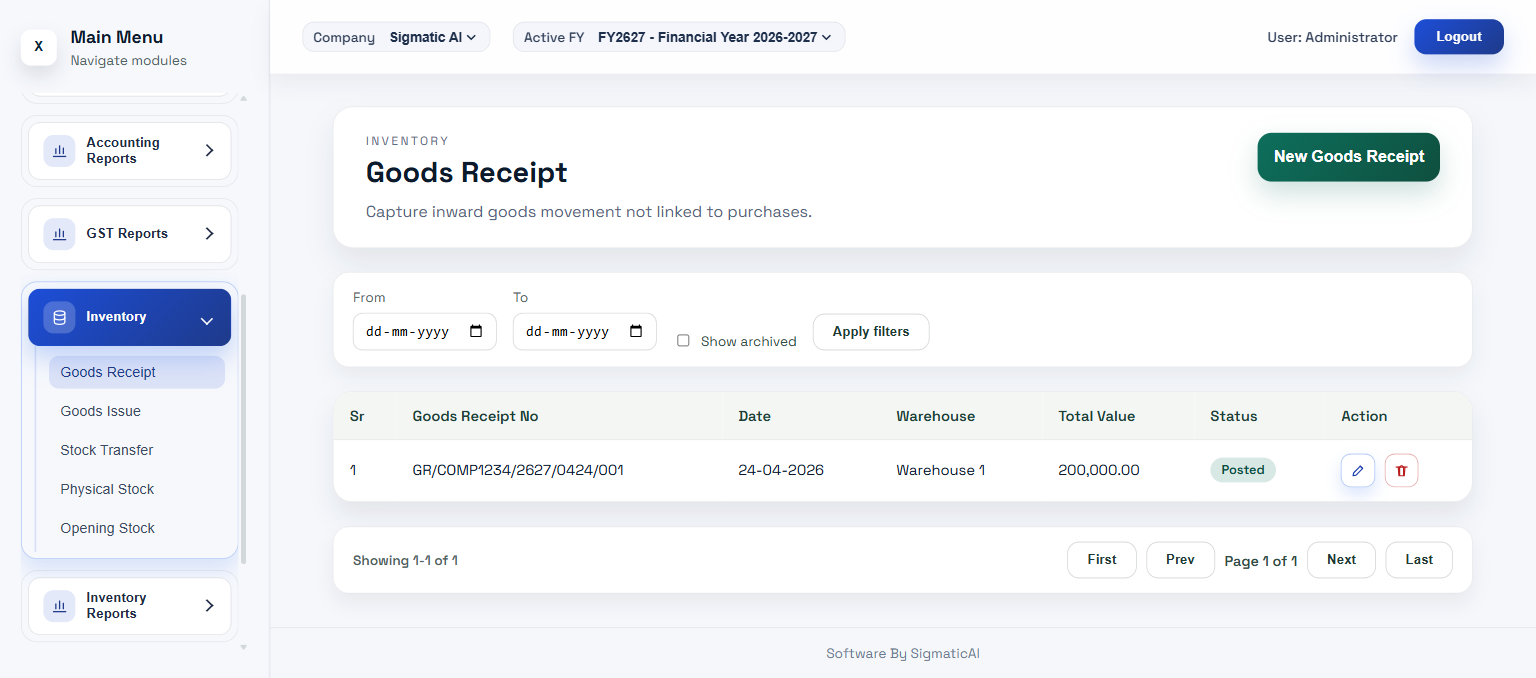Click the Inventory database icon
The width and height of the screenshot is (1536, 678).
click(59, 317)
